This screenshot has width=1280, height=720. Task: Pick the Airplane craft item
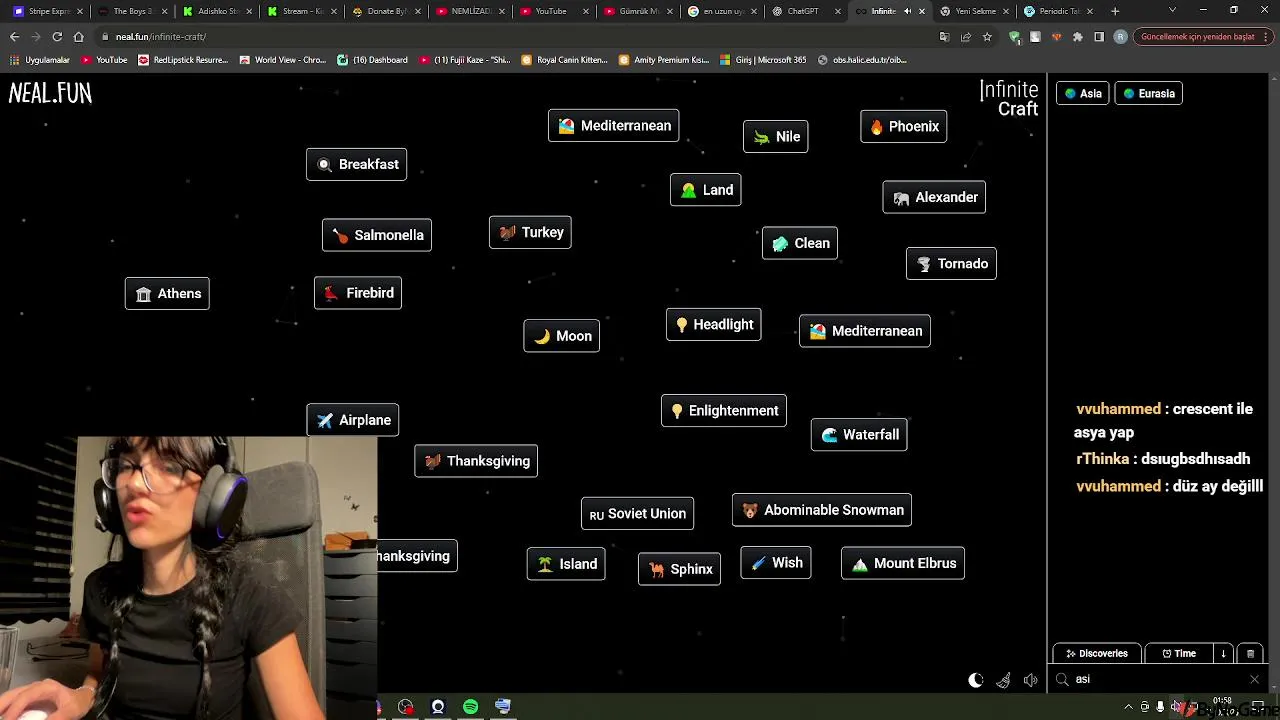353,420
